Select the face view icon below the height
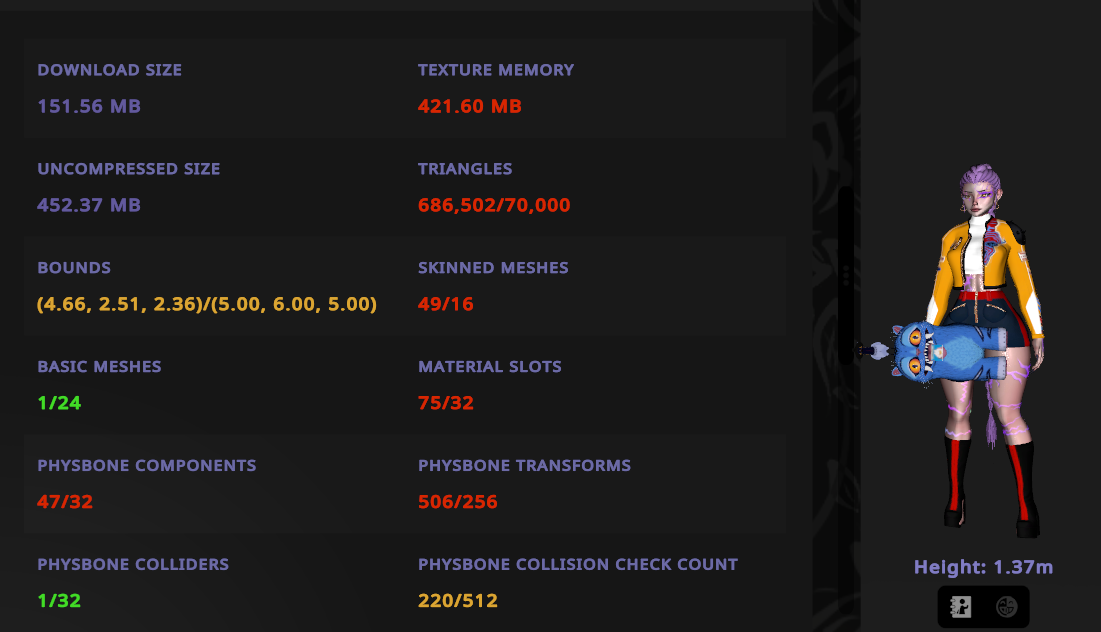Image resolution: width=1101 pixels, height=632 pixels. (1006, 607)
